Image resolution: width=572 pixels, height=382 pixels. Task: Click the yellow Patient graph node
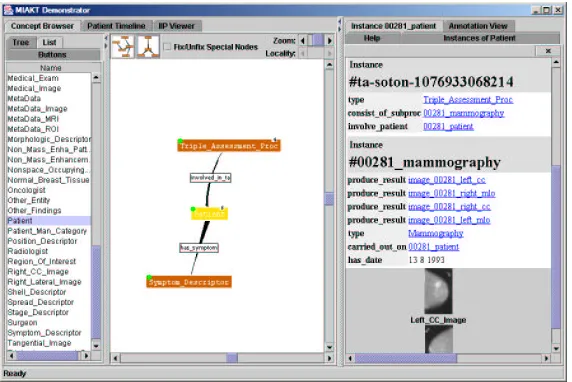(x=209, y=214)
